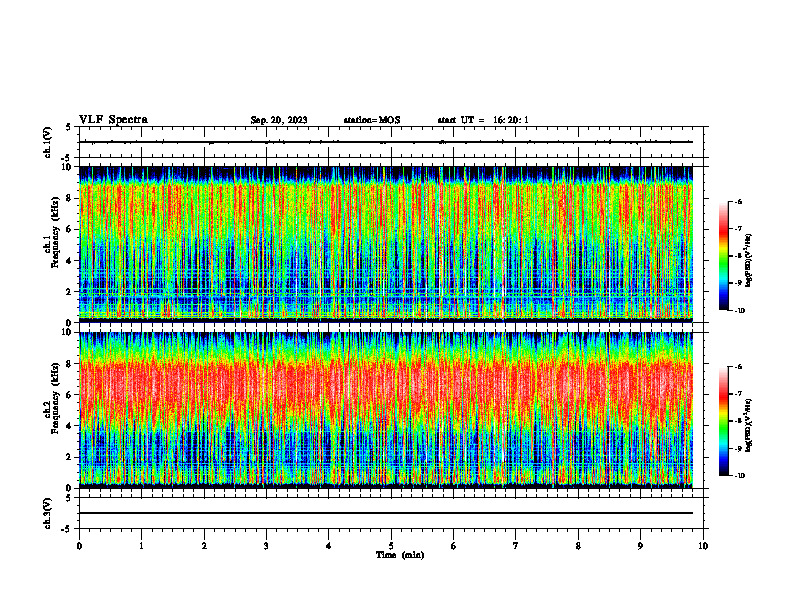Click the "Time (min)" axis label
Viewport: 792px width, 612px height.
400,555
